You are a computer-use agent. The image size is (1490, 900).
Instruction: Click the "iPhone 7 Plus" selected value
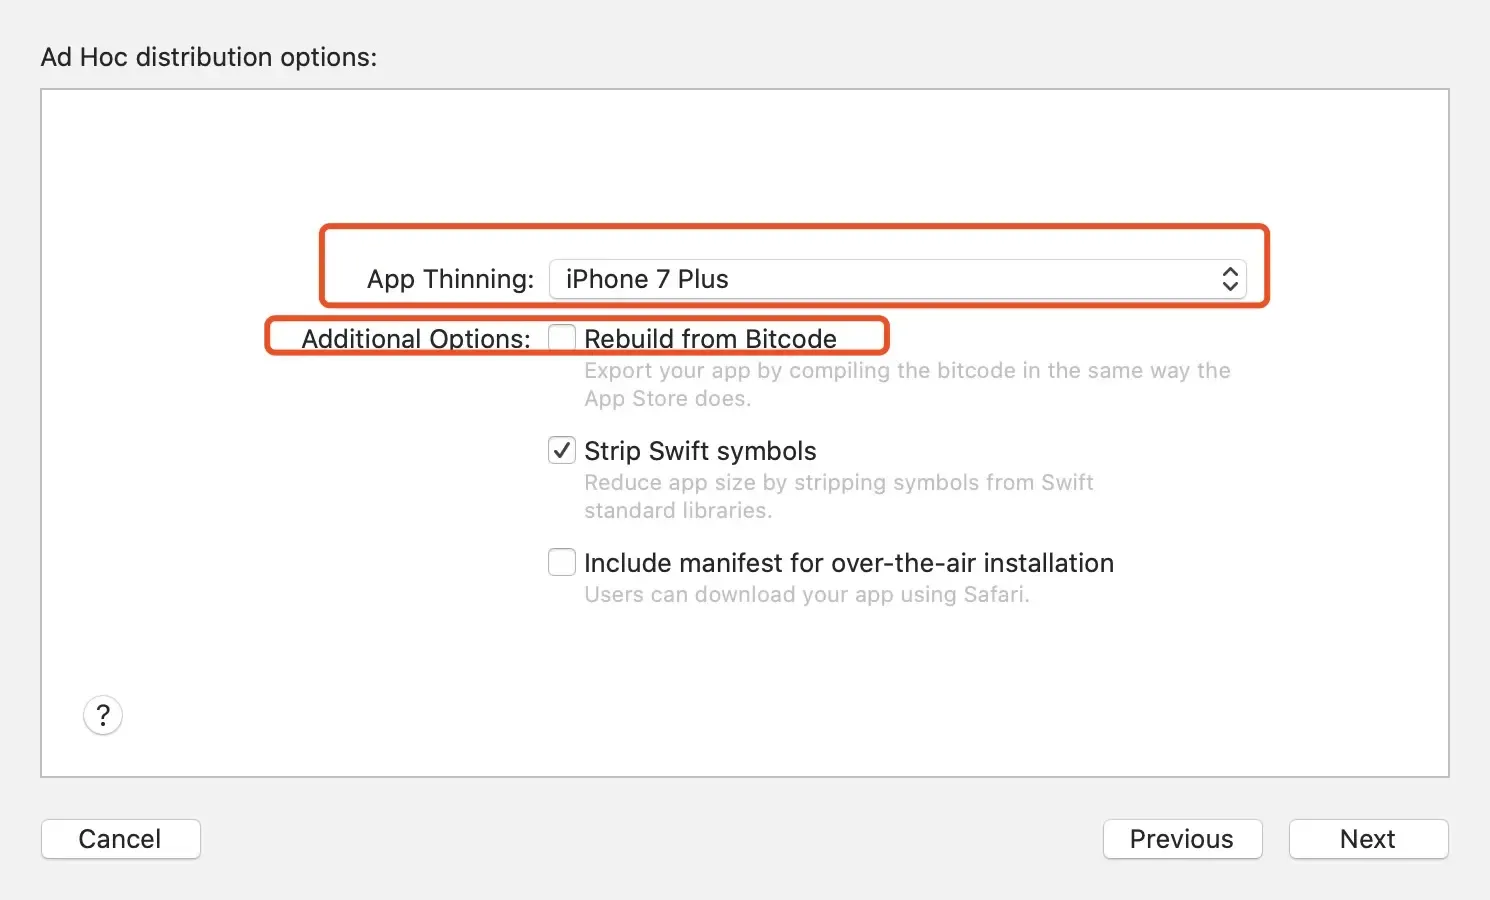click(647, 279)
